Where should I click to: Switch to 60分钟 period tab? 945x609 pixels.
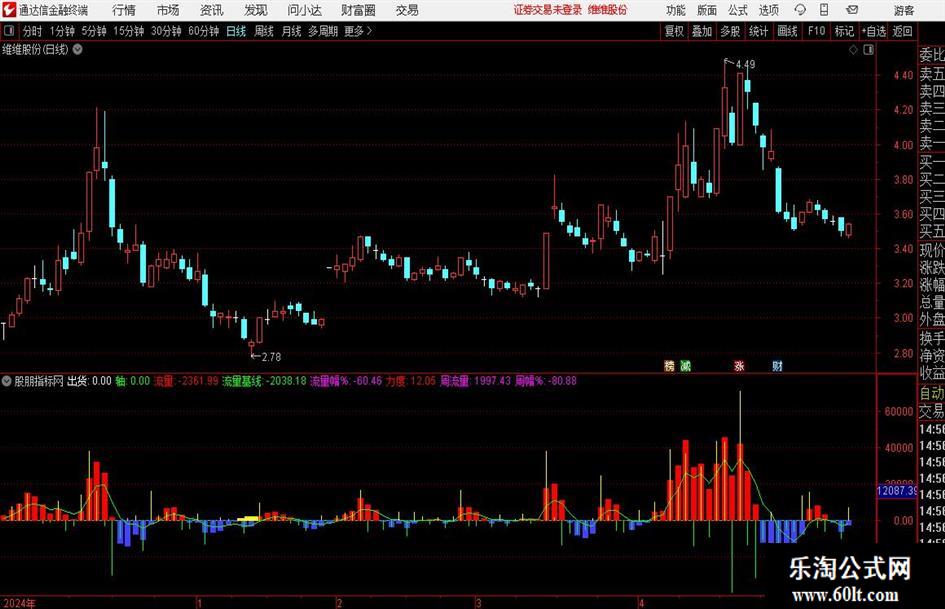pyautogui.click(x=204, y=31)
